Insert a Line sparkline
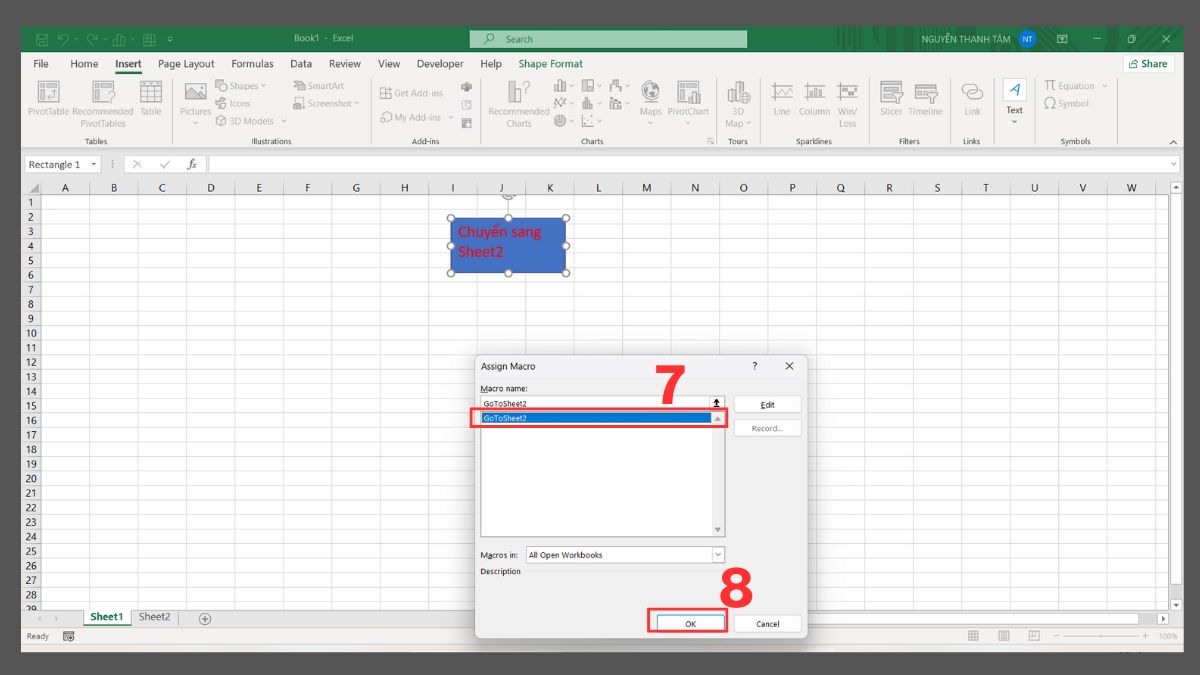The height and width of the screenshot is (675, 1200). 781,100
